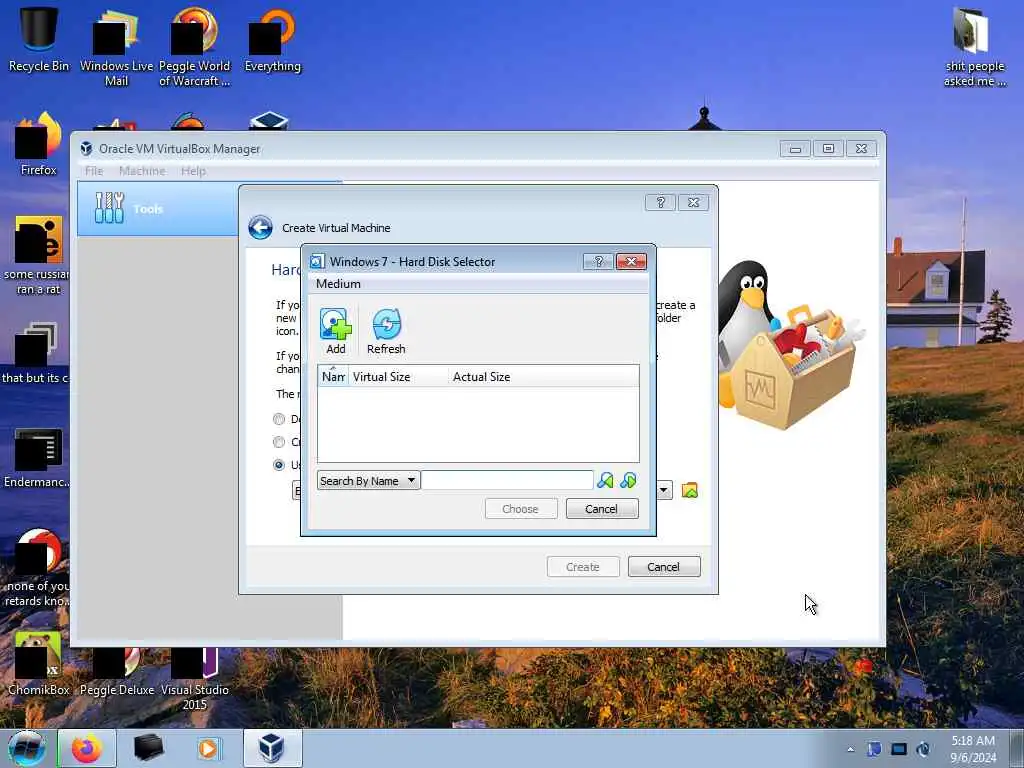Select the ChomikBox desktop shortcut
The width and height of the screenshot is (1024, 768).
[39, 664]
